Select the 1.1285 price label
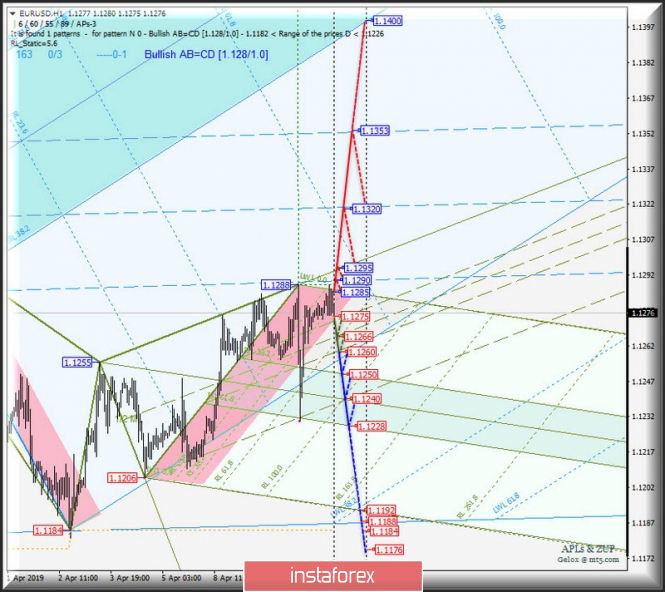This screenshot has width=665, height=592. [355, 292]
